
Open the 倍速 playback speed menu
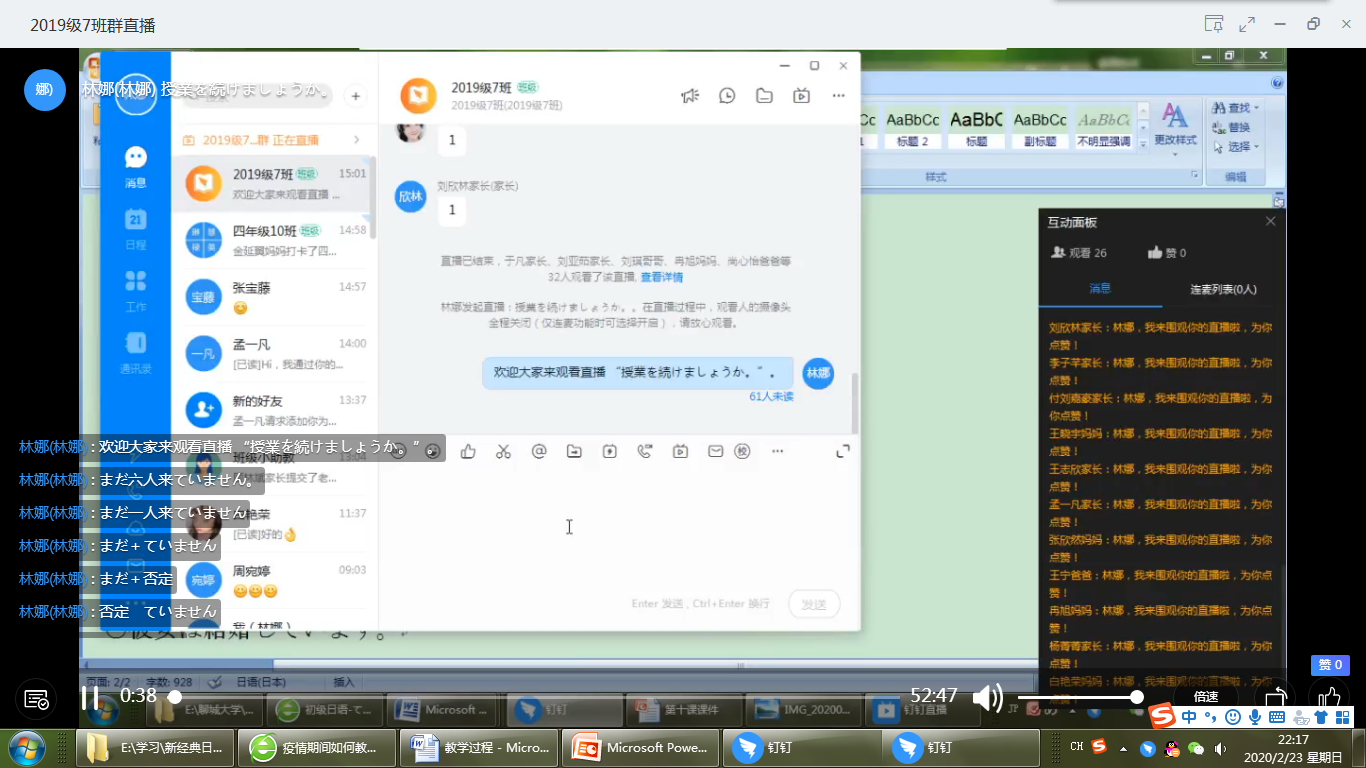(1206, 697)
